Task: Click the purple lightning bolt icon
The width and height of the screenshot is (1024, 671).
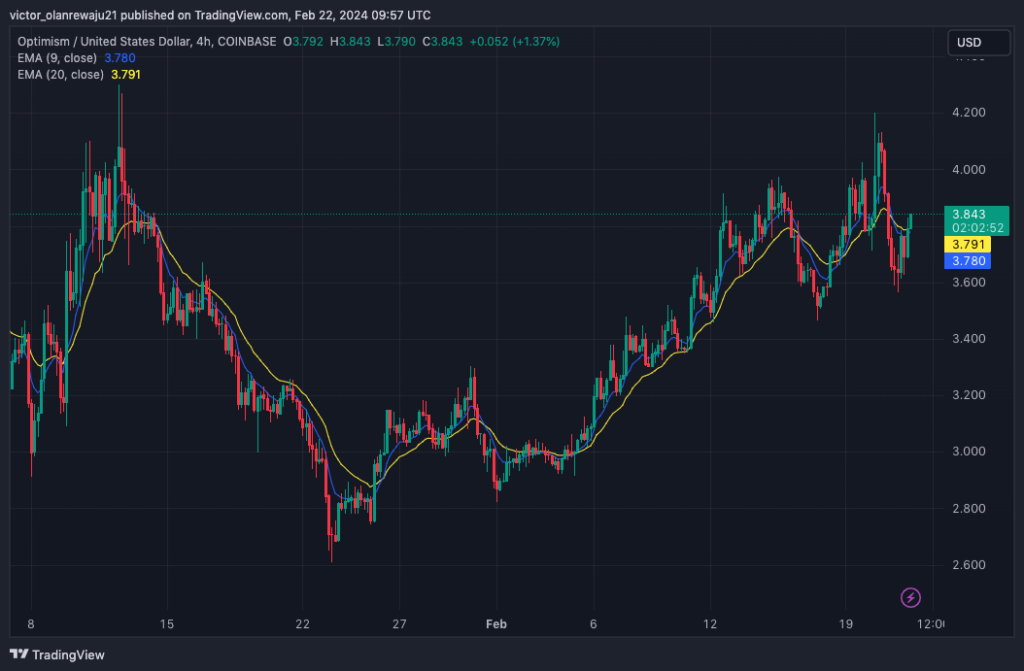Action: click(911, 599)
